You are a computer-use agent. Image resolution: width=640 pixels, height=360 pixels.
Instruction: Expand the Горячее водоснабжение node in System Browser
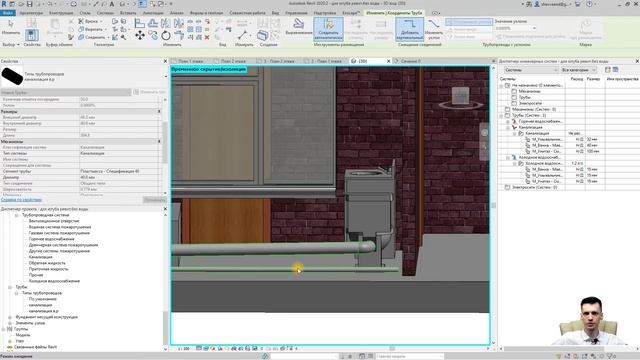tap(508, 122)
